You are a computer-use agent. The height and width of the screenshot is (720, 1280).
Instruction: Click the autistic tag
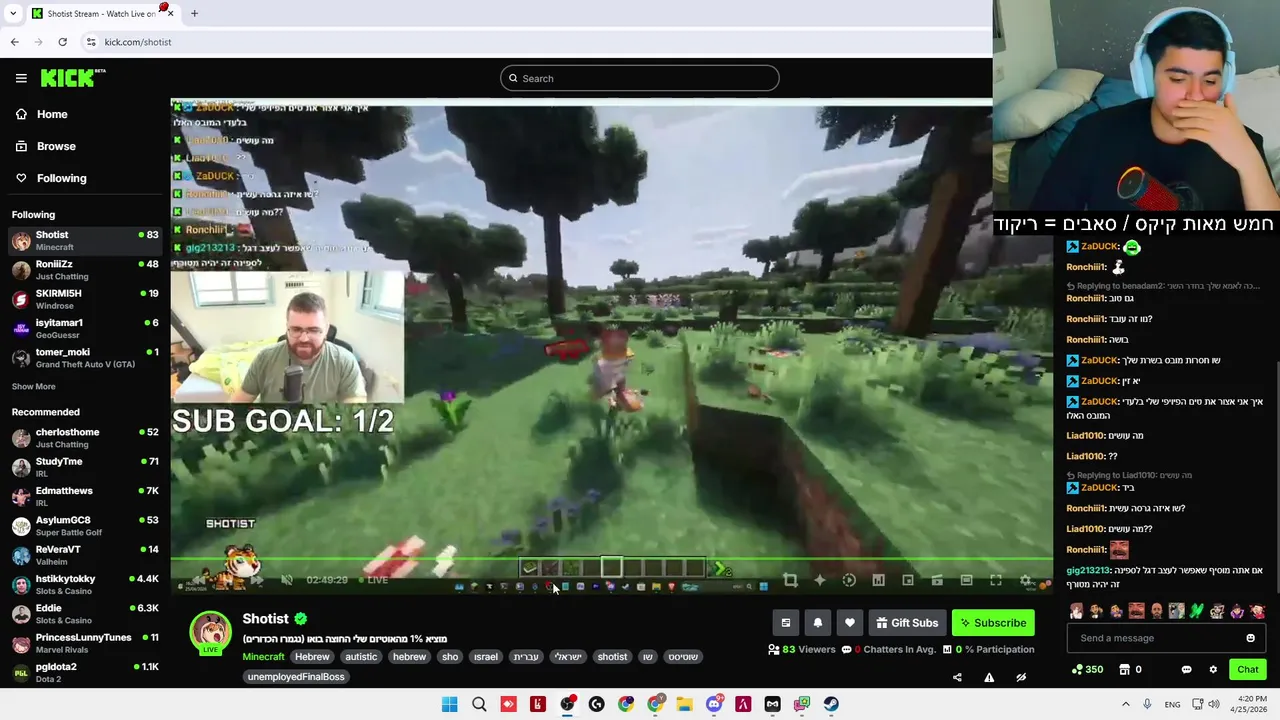point(361,657)
